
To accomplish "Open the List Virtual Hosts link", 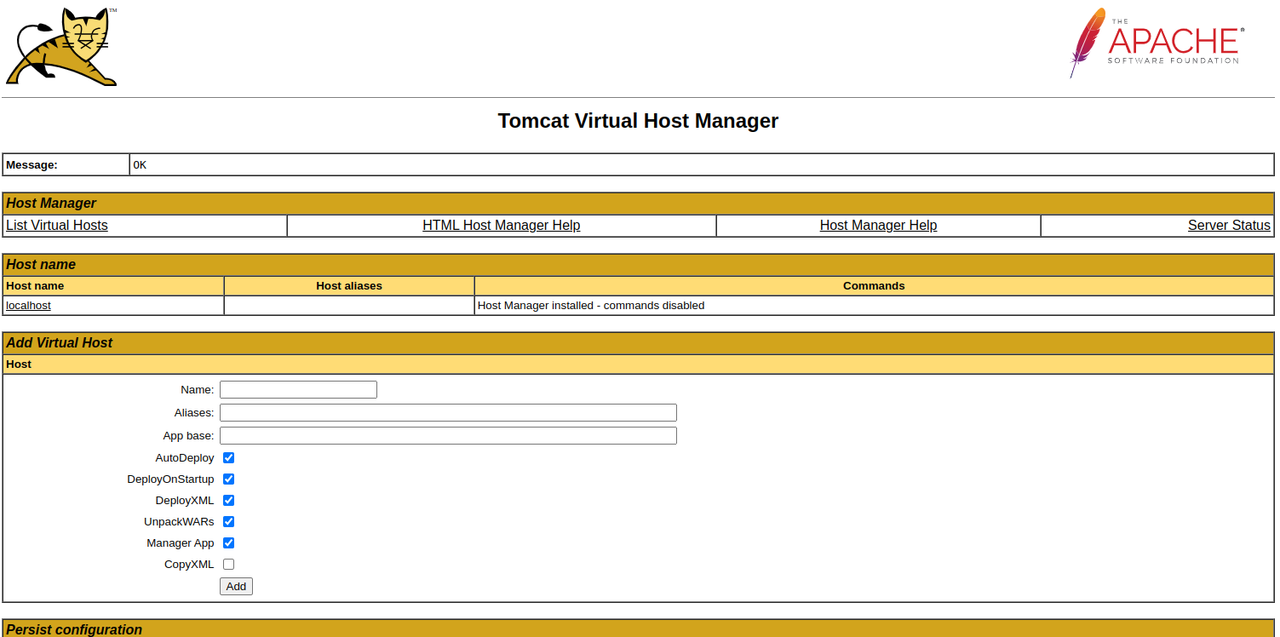I will (56, 225).
